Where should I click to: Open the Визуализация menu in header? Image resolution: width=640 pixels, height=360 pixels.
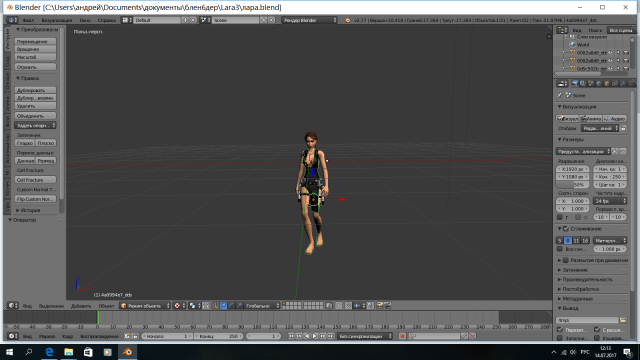pyautogui.click(x=57, y=20)
